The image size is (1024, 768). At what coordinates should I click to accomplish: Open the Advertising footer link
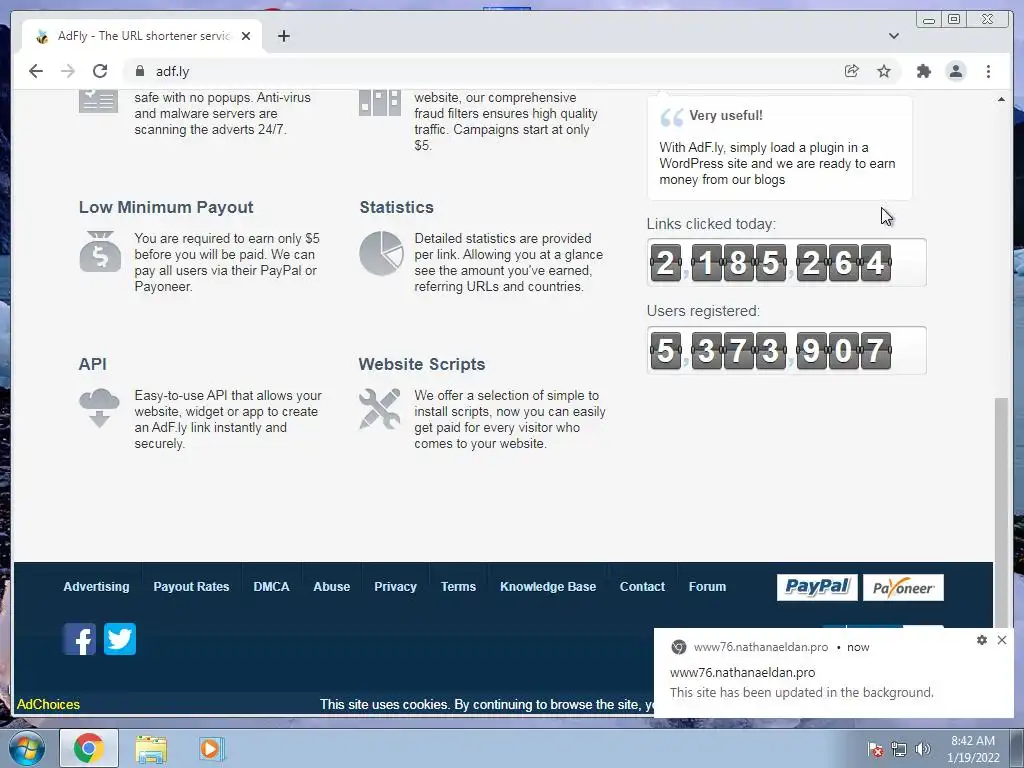tap(96, 586)
